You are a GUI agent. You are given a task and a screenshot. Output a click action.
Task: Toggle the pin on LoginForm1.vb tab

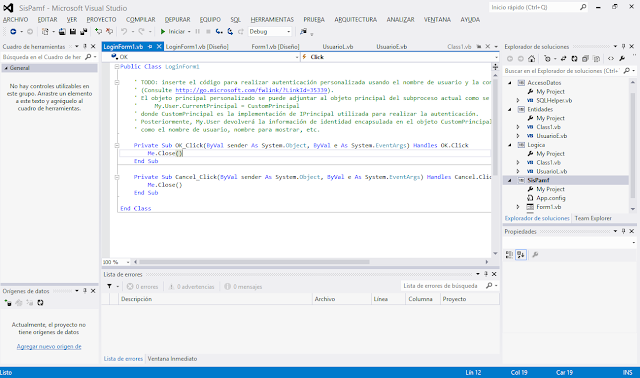click(150, 47)
